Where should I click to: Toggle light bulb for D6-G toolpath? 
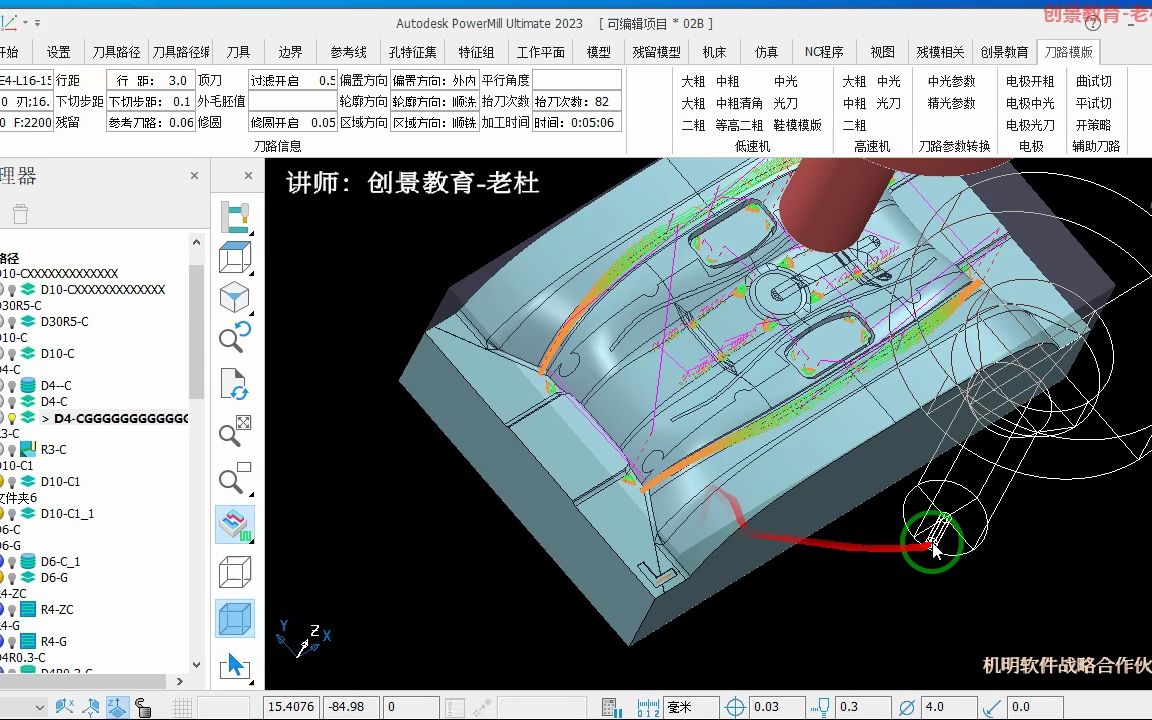(12, 577)
